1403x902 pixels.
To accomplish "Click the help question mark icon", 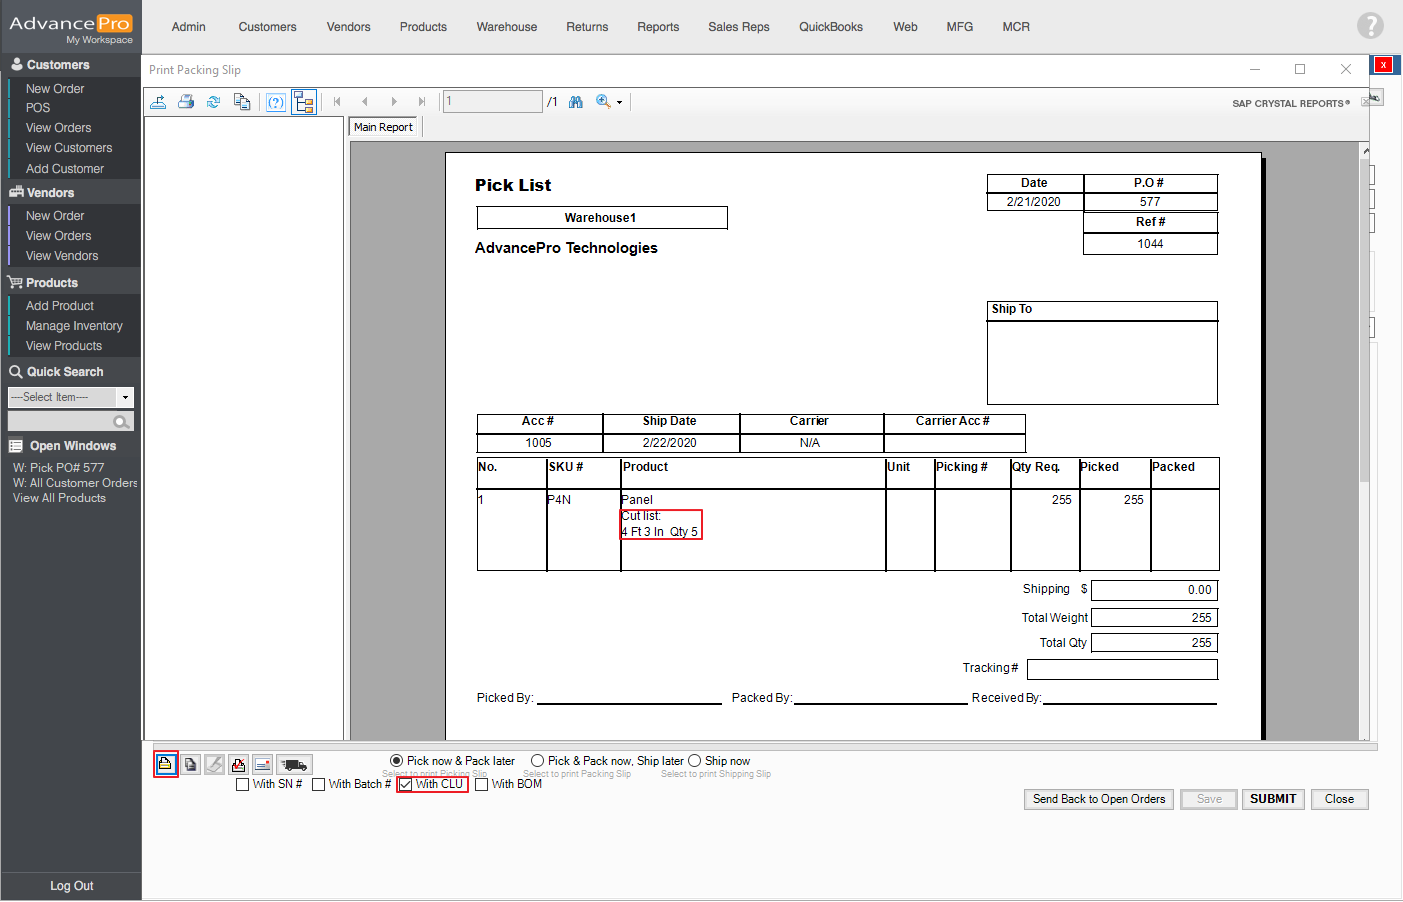I will tap(1370, 26).
